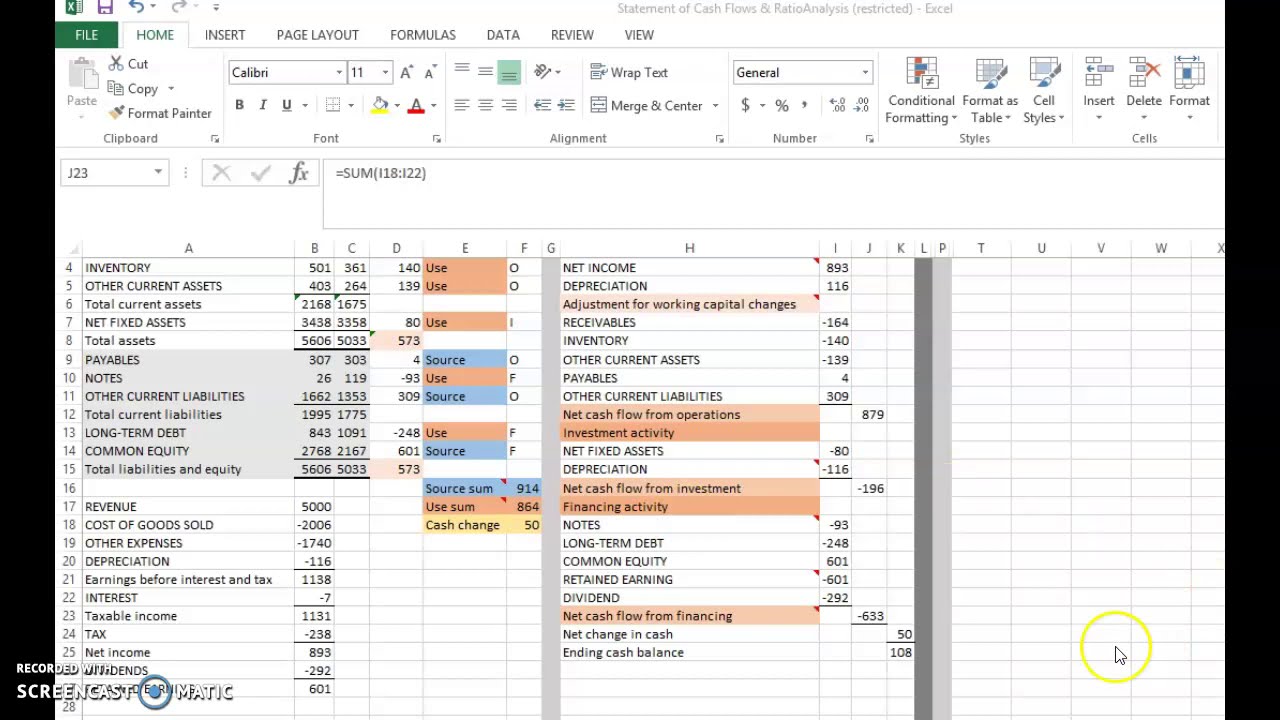This screenshot has height=720, width=1280.
Task: Open the Name Box dropdown arrow
Action: point(158,173)
